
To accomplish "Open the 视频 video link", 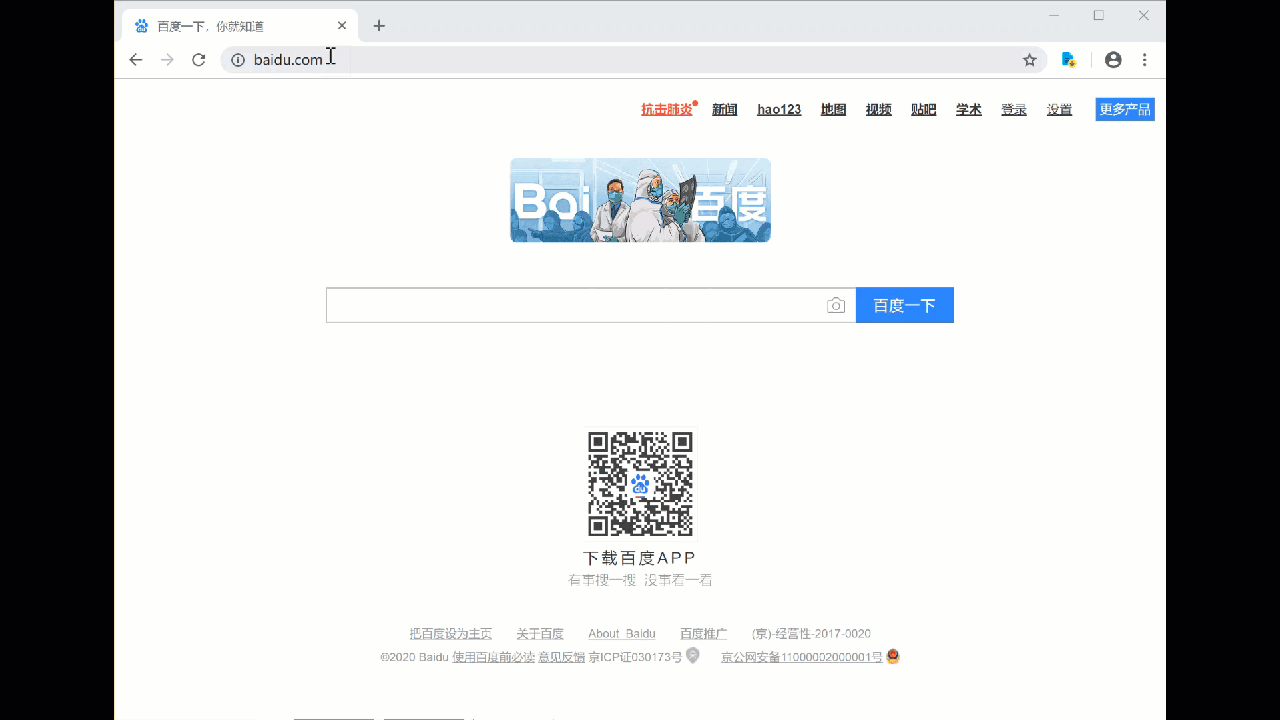I will click(879, 110).
